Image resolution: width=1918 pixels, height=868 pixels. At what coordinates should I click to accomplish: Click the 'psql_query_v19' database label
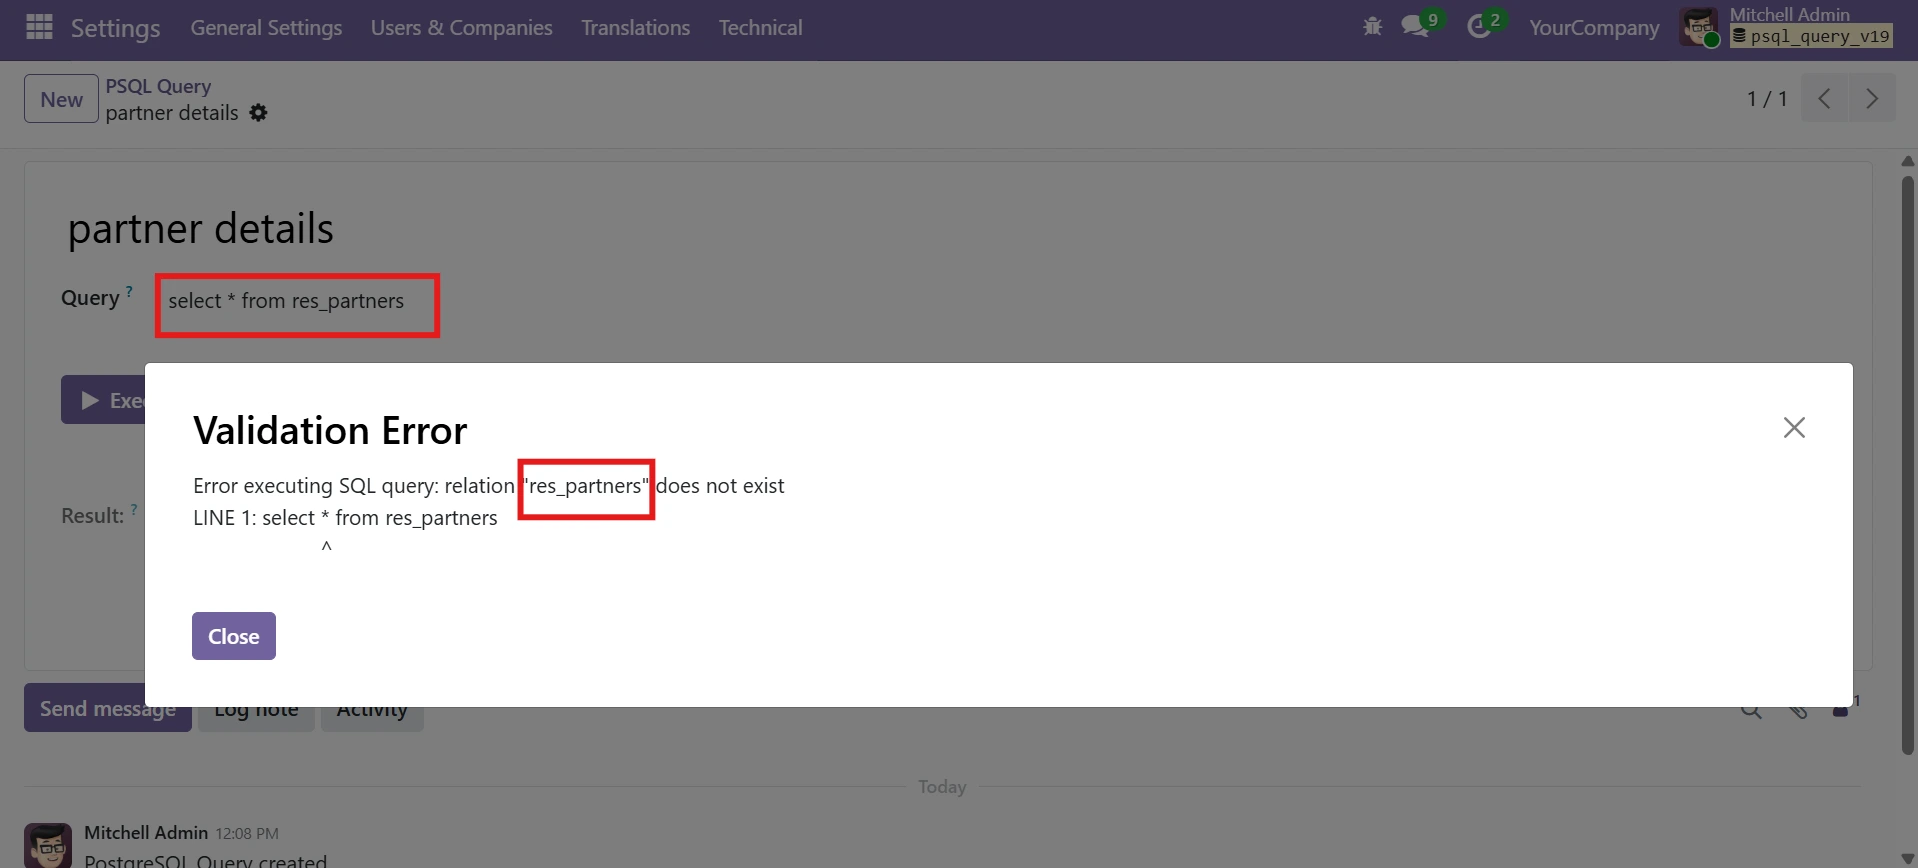[1812, 36]
